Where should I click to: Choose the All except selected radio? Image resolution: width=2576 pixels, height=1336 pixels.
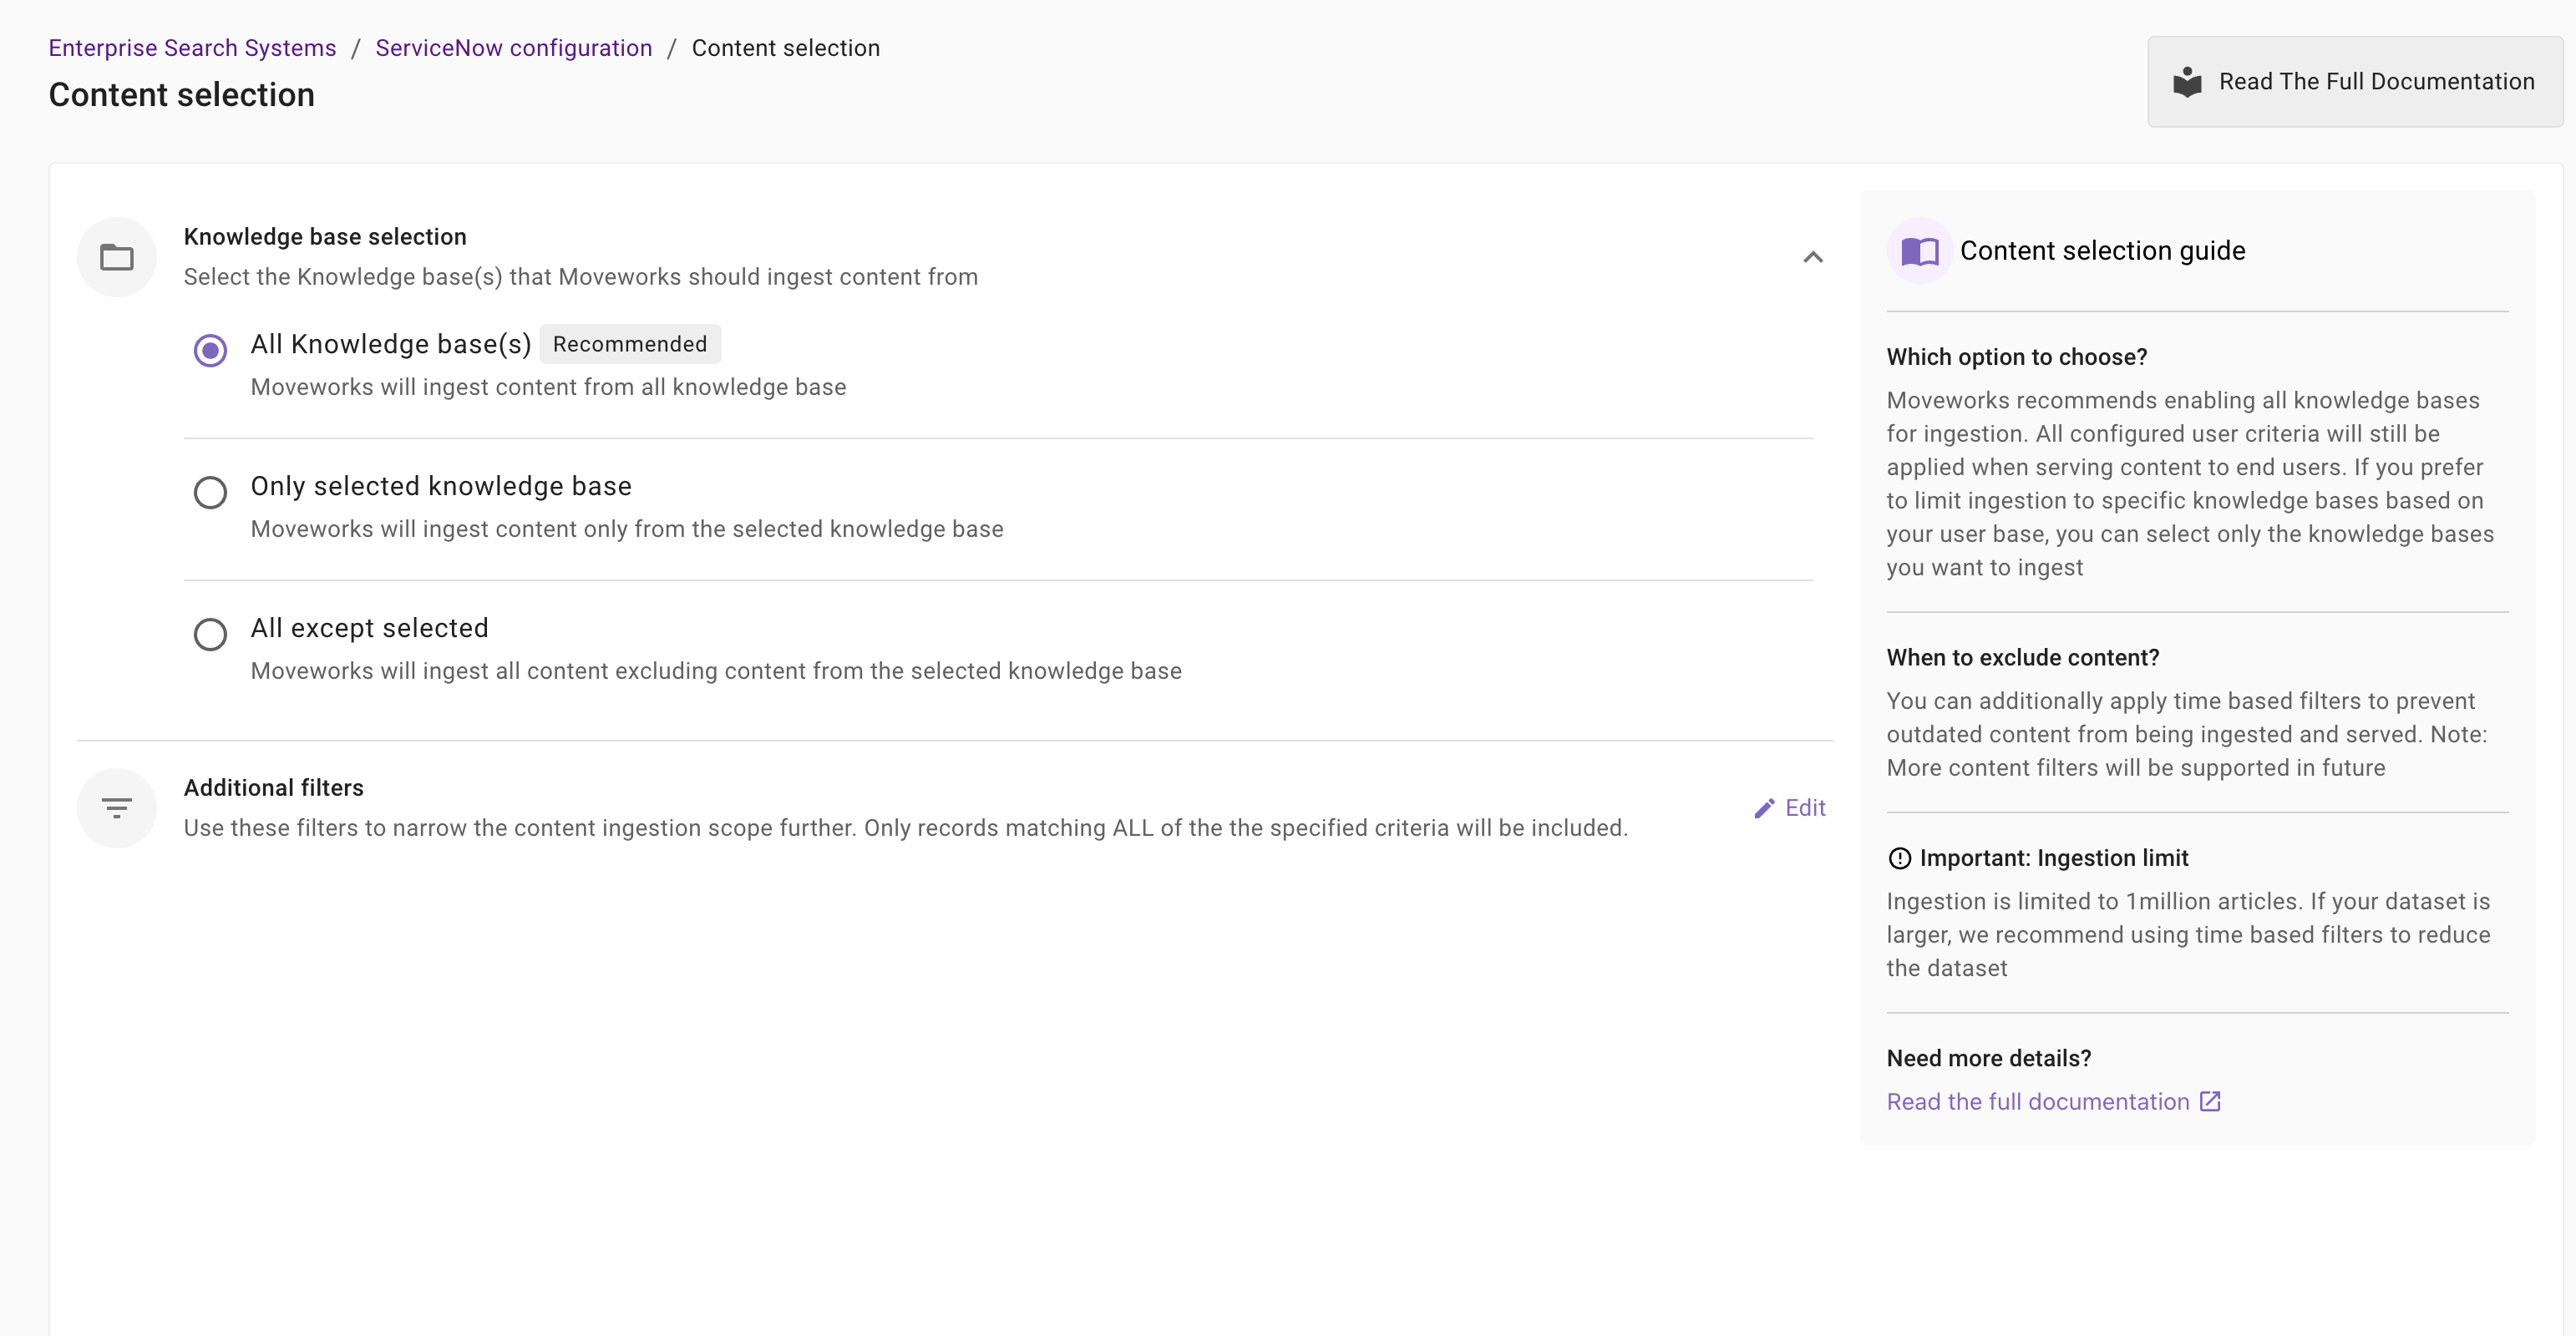(210, 635)
